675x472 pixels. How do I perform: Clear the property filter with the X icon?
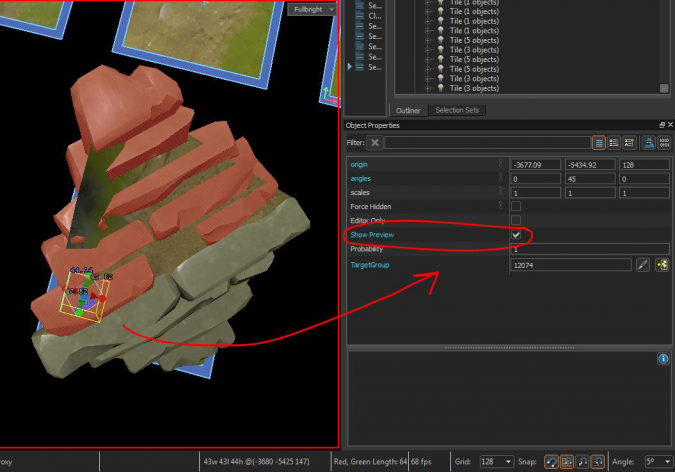375,143
